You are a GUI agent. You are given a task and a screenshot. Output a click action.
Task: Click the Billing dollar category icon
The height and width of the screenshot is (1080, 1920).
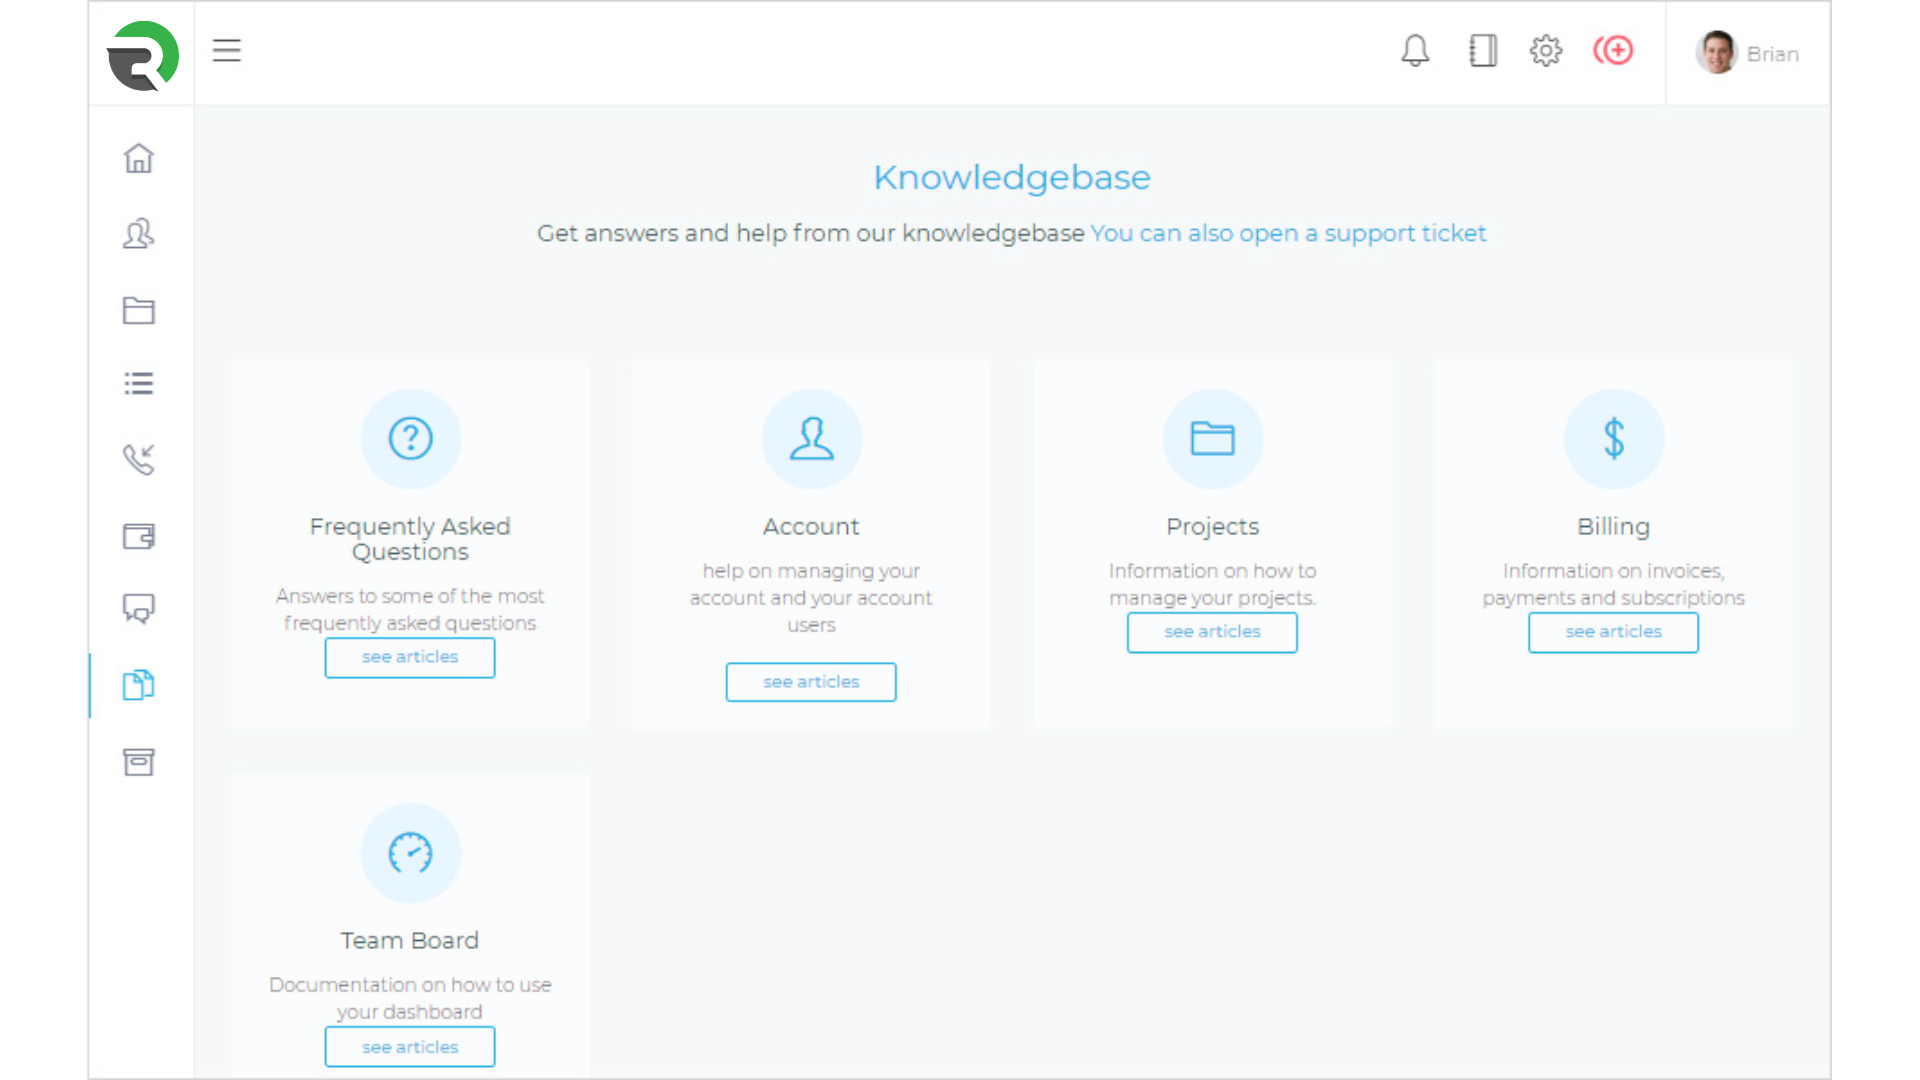(x=1613, y=439)
